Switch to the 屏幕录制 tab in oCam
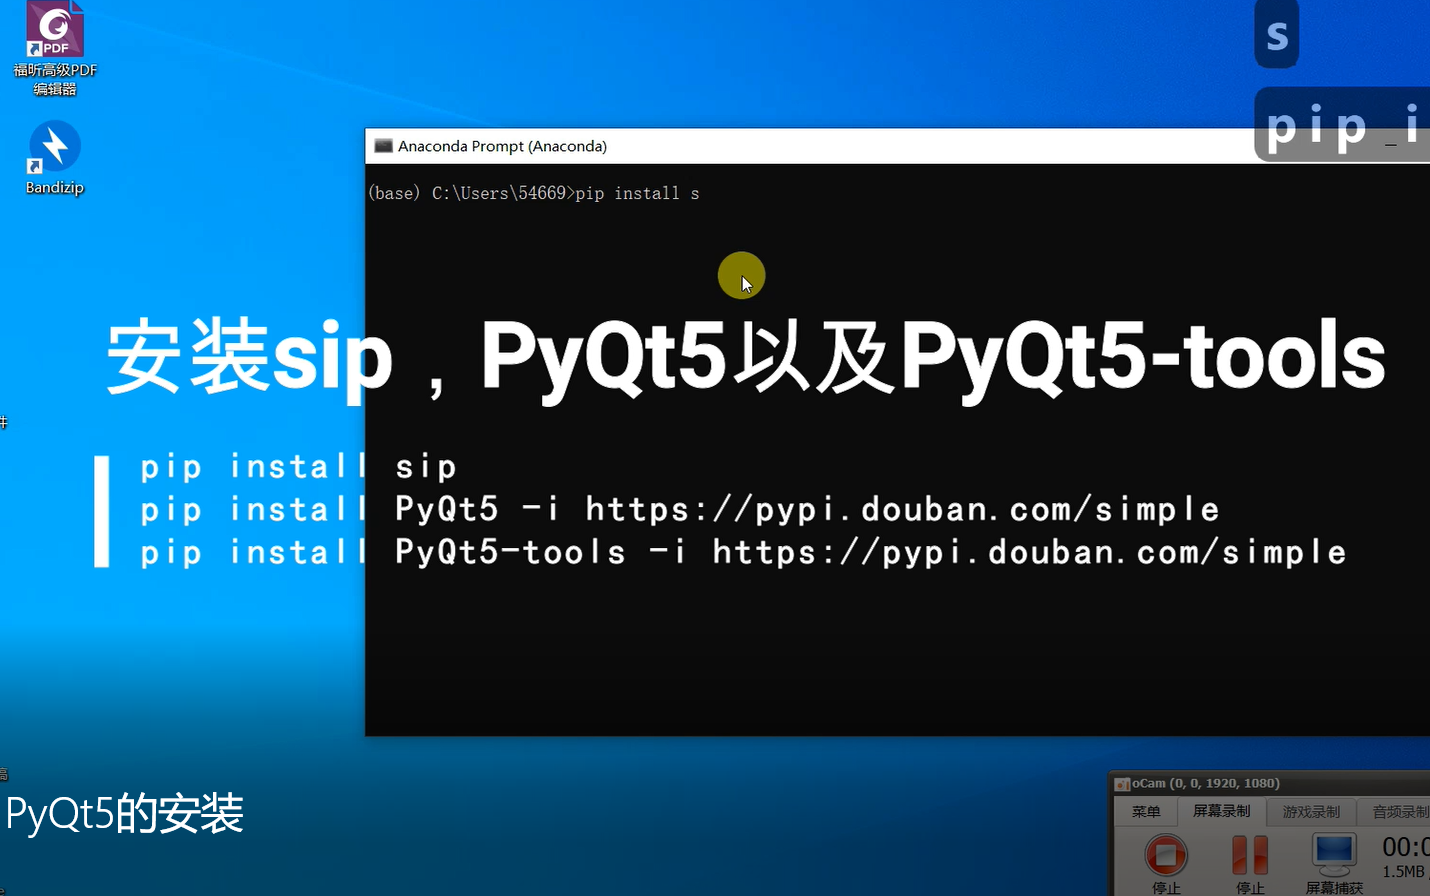This screenshot has height=896, width=1430. tap(1221, 811)
